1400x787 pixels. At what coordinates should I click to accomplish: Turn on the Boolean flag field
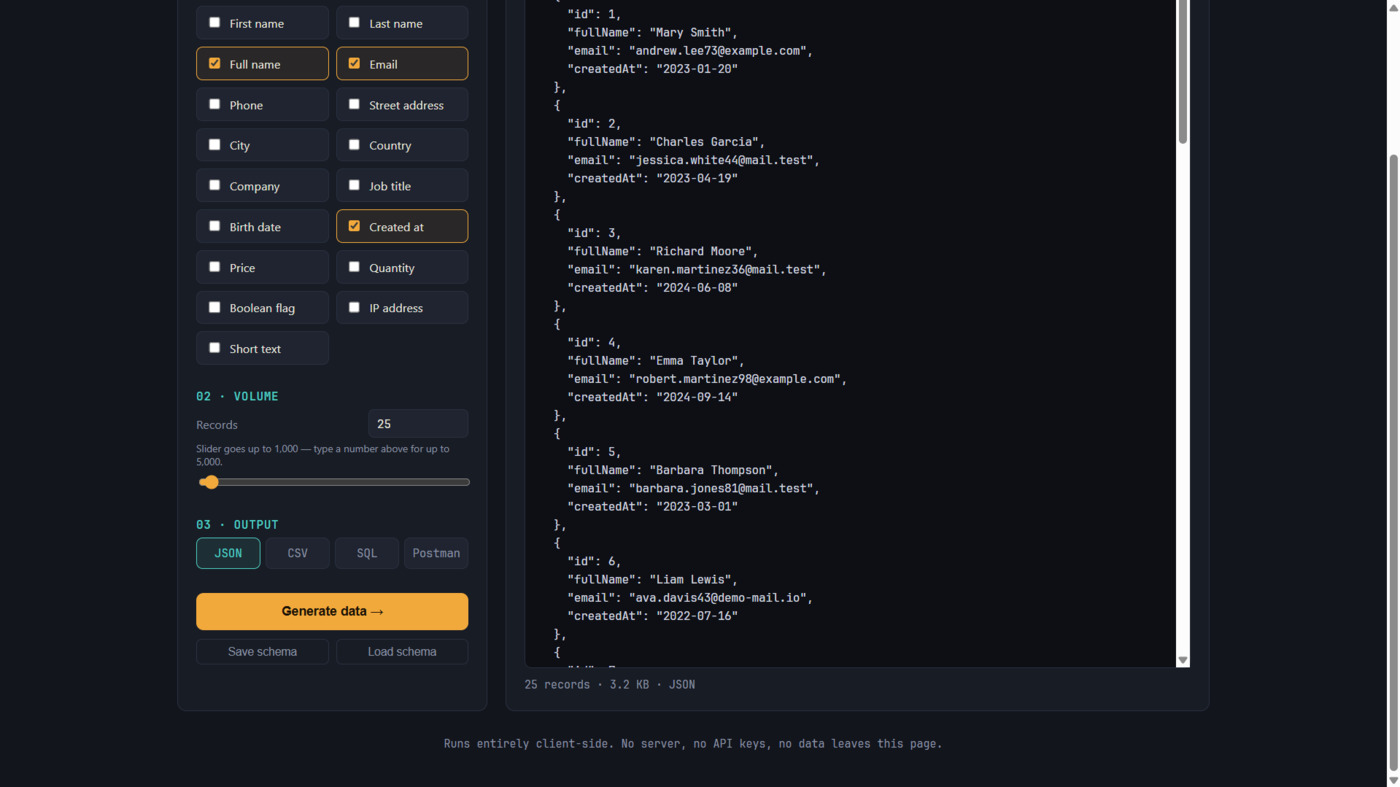tap(214, 307)
